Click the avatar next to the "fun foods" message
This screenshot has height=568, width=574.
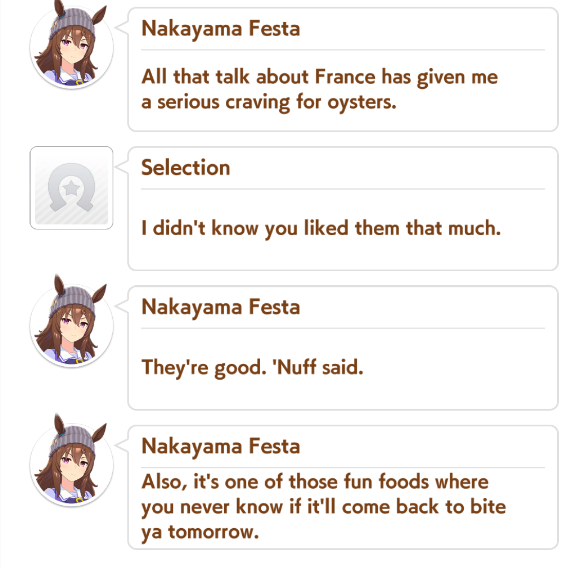click(71, 461)
